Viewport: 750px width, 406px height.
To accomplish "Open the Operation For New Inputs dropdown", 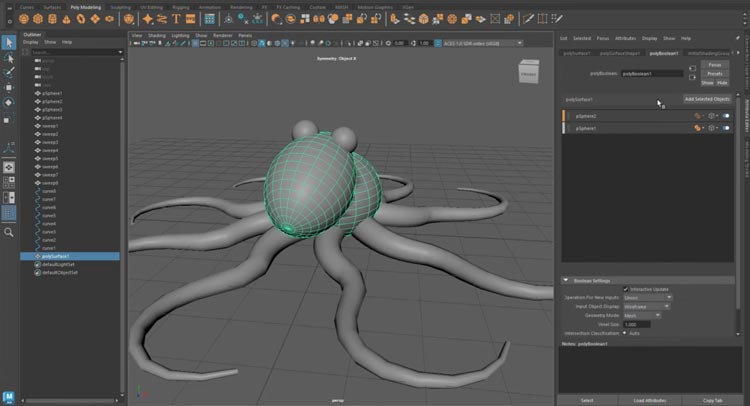I will (x=647, y=297).
